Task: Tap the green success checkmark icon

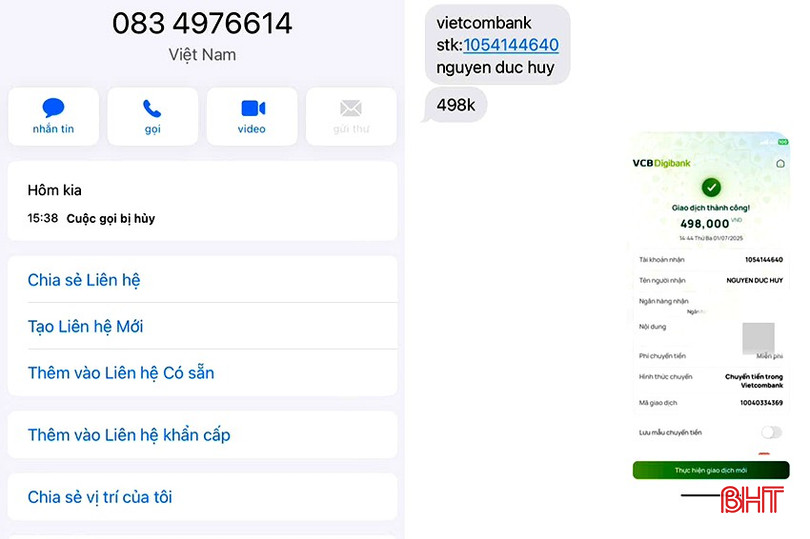Action: (711, 187)
